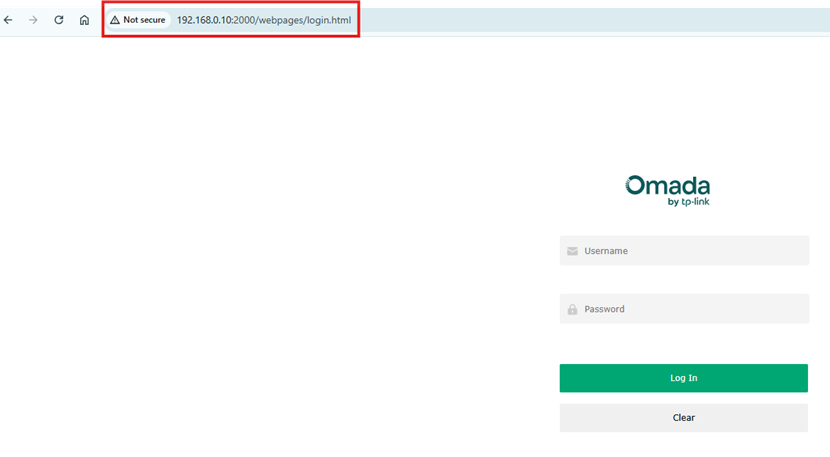
Task: Click the Clear button
Action: [683, 418]
